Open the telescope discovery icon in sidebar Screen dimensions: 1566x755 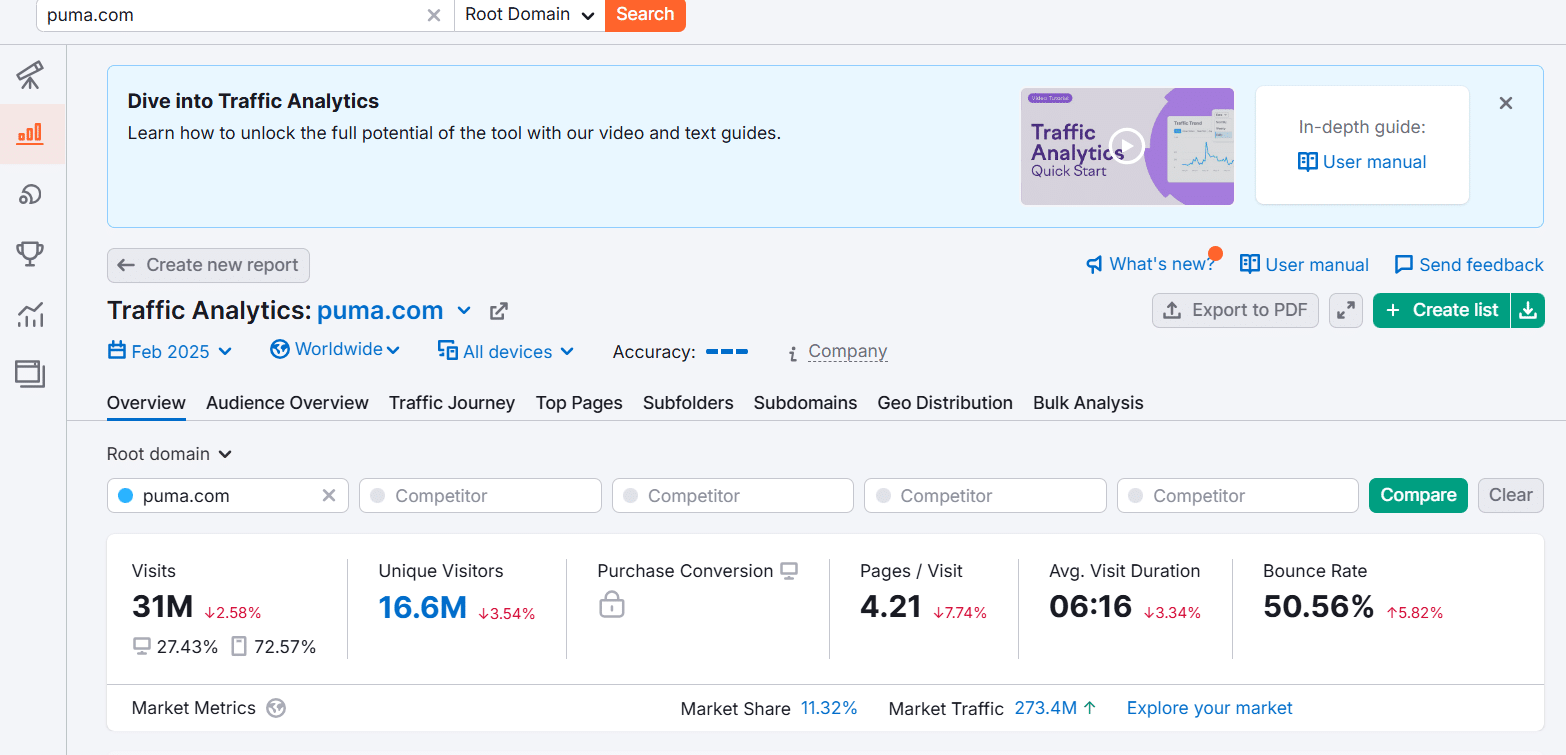pos(30,75)
